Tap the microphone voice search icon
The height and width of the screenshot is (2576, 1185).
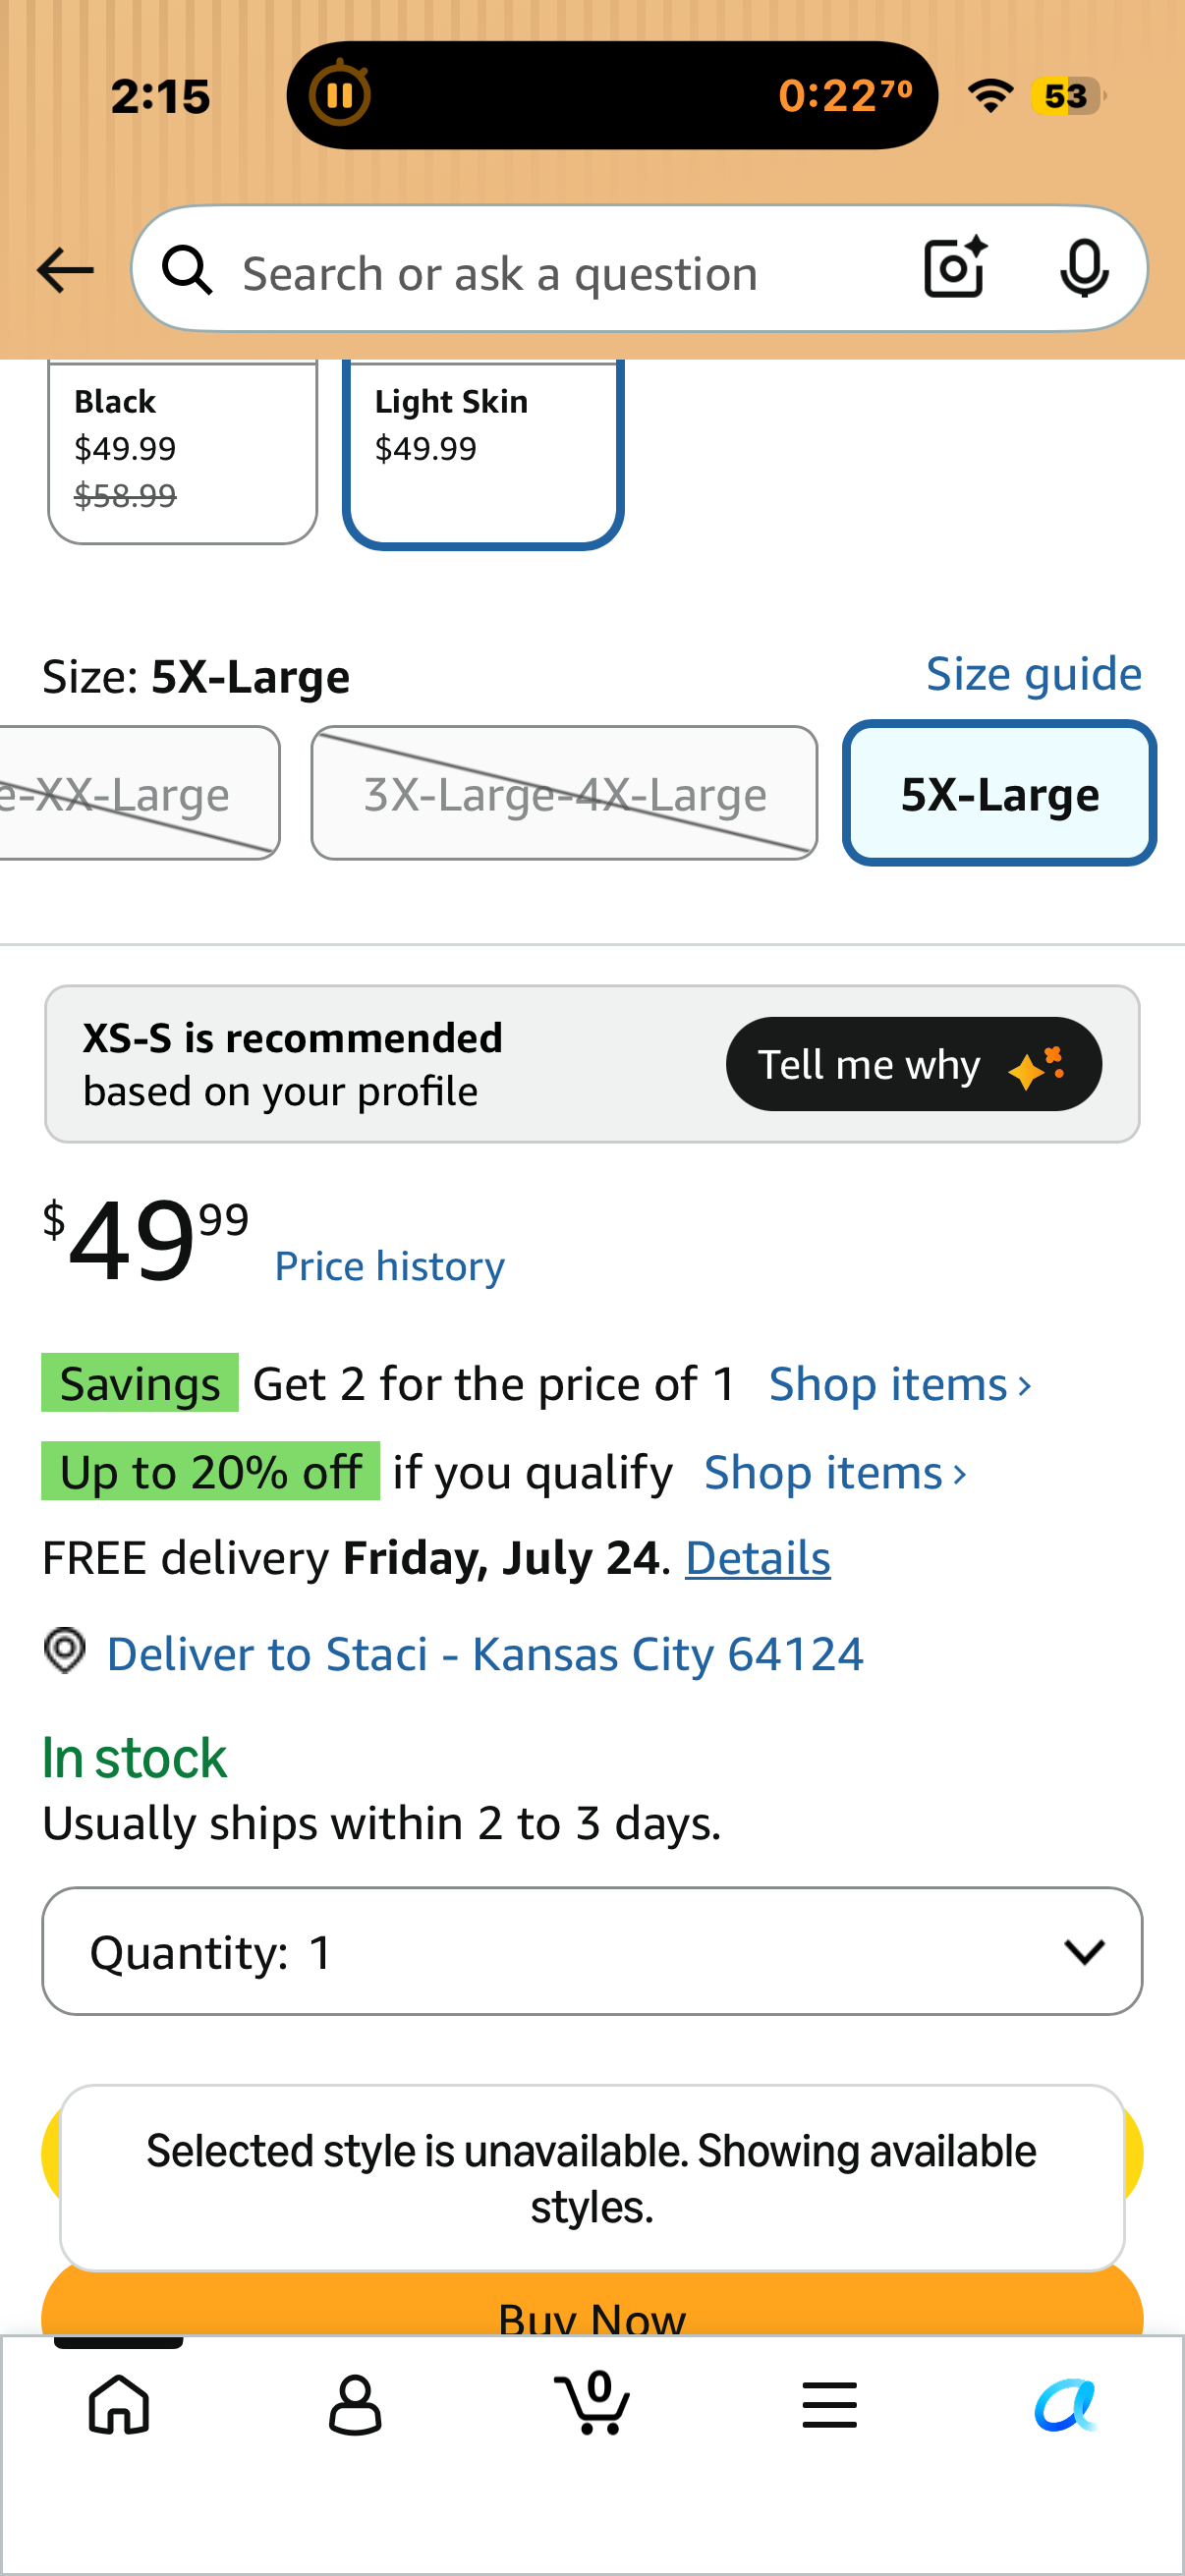pos(1084,268)
